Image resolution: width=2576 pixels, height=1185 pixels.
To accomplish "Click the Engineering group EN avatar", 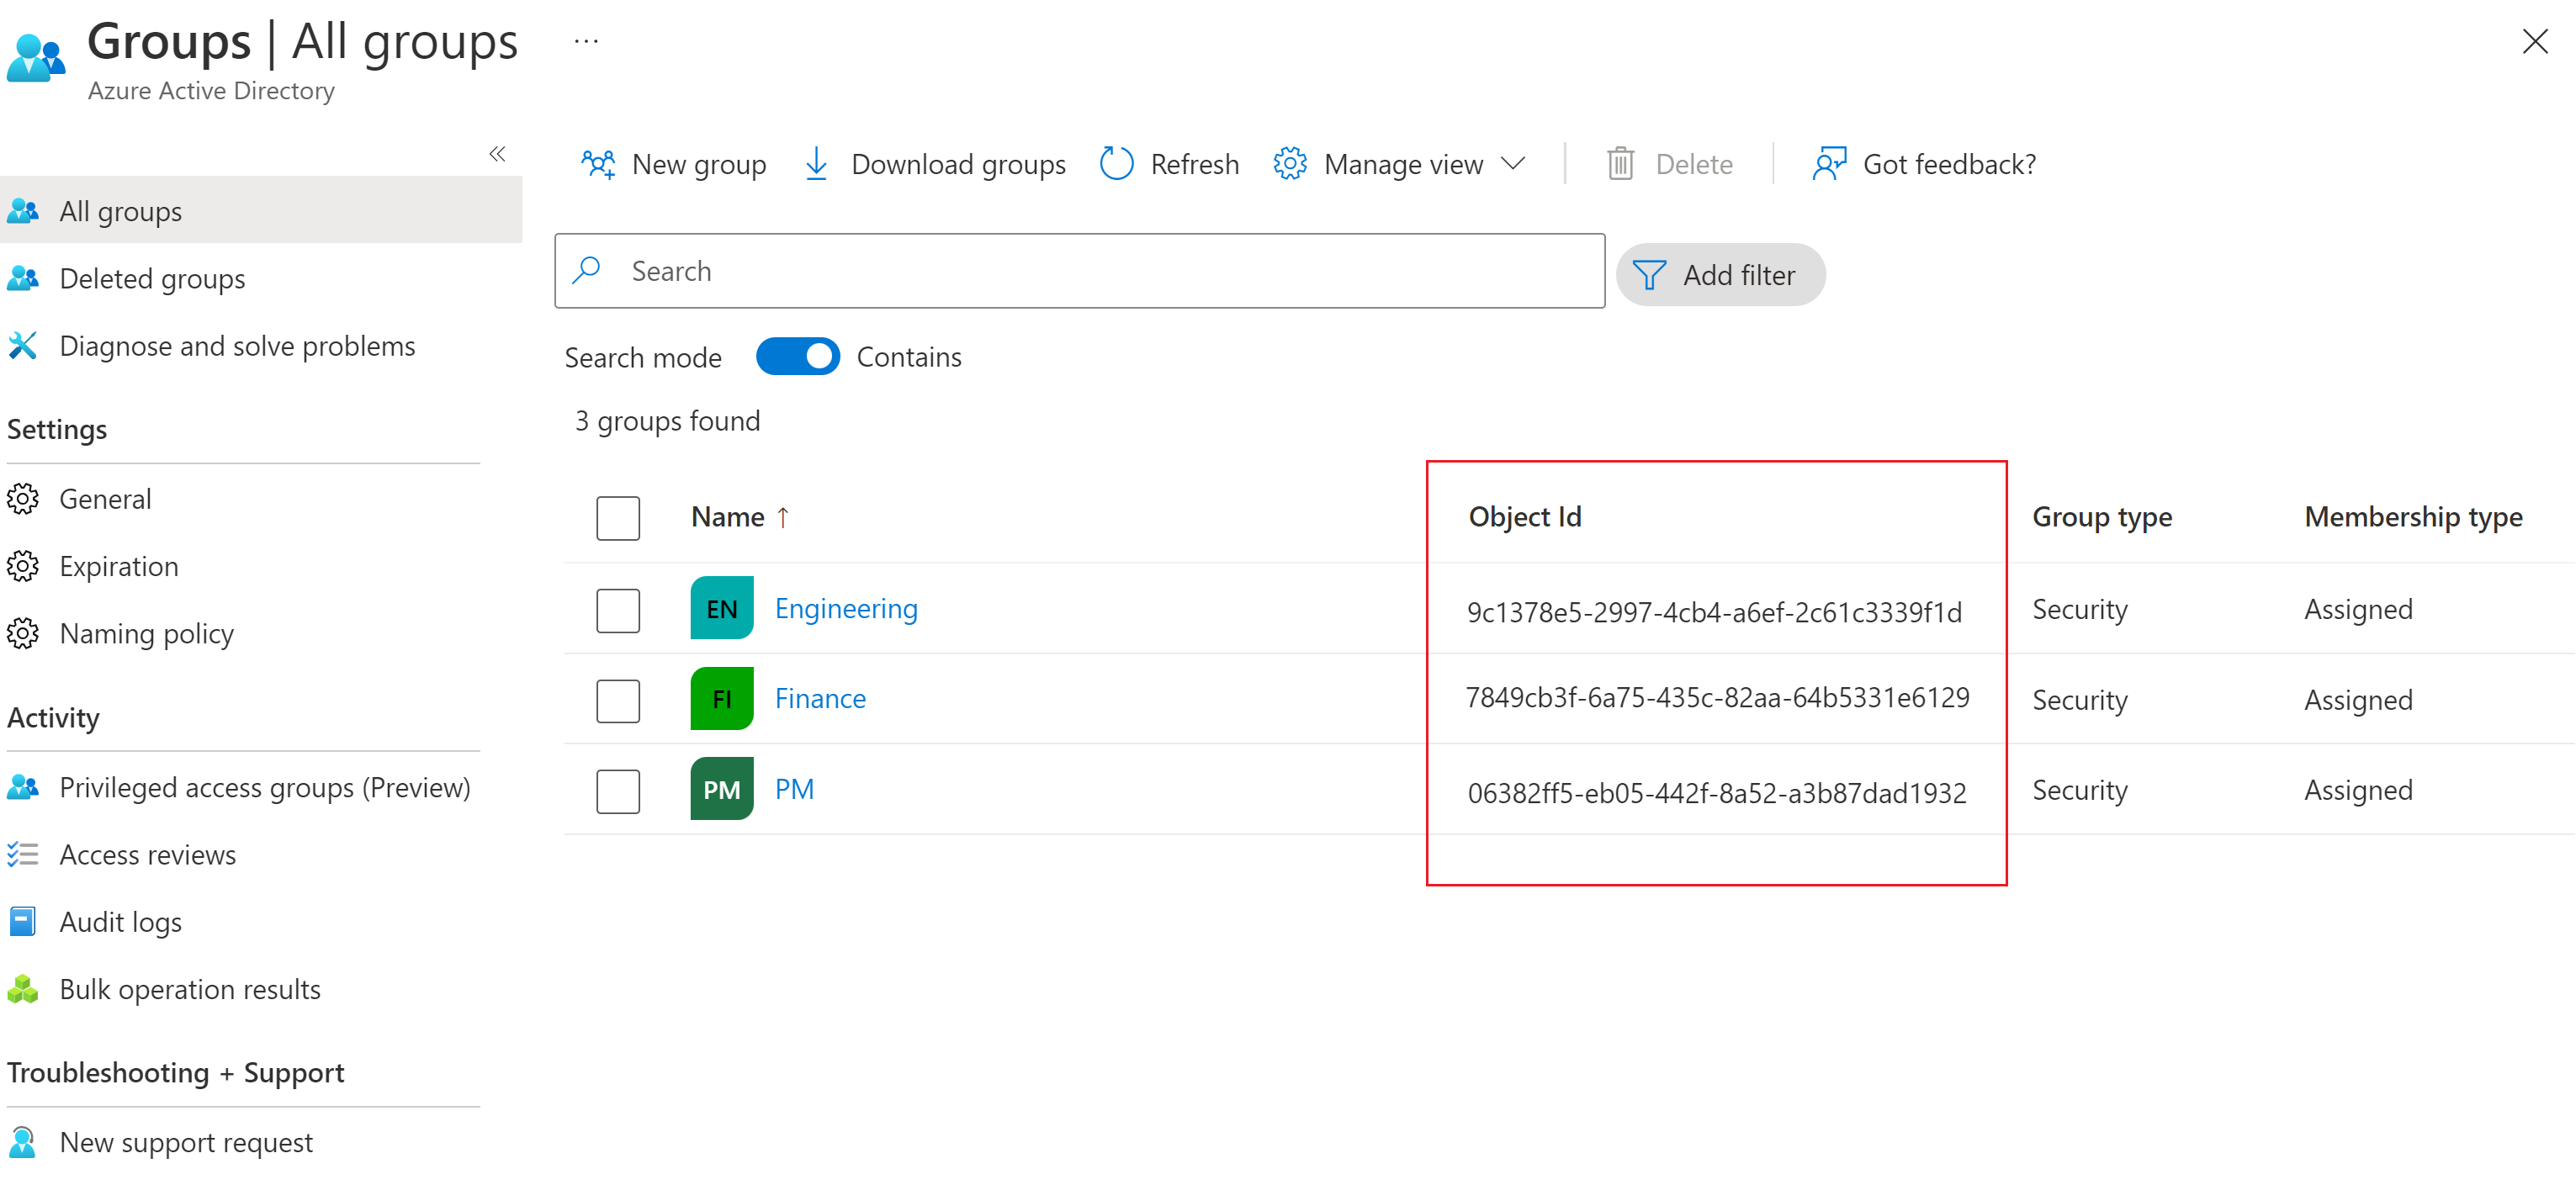I will pos(721,608).
